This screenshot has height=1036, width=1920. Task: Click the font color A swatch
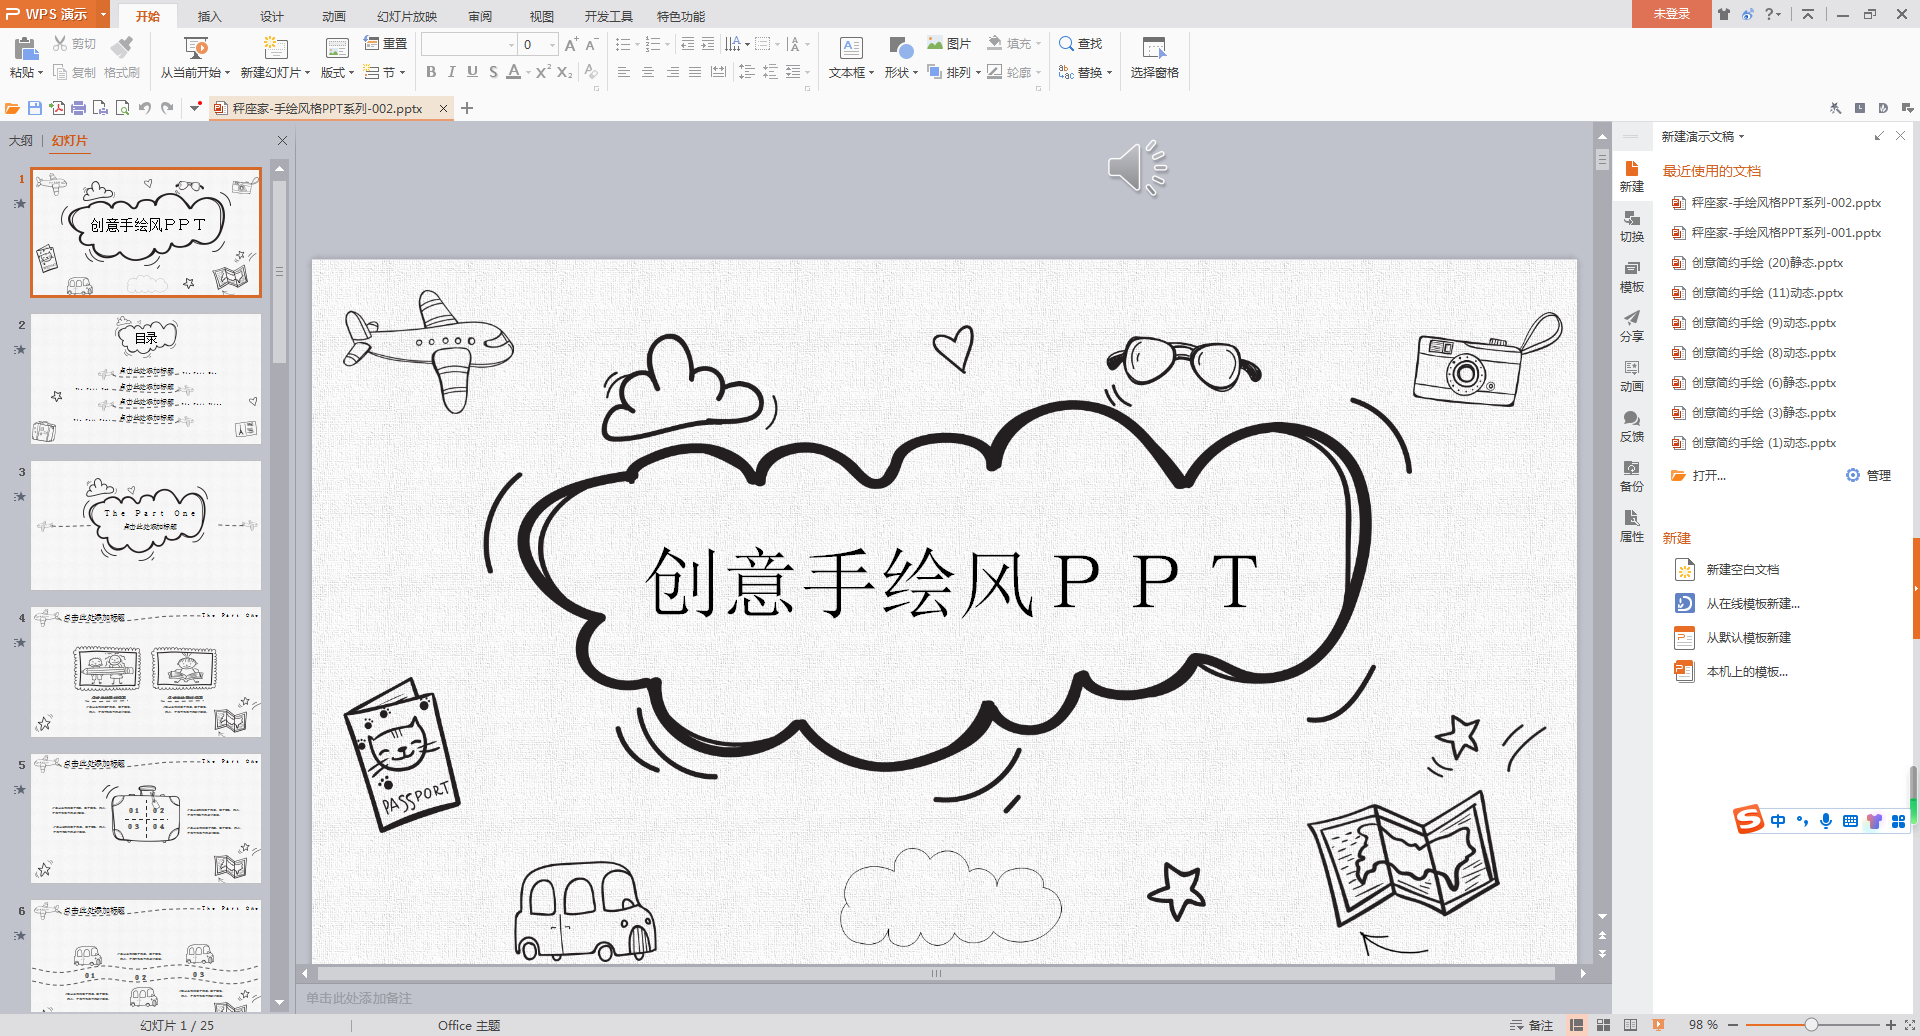514,72
